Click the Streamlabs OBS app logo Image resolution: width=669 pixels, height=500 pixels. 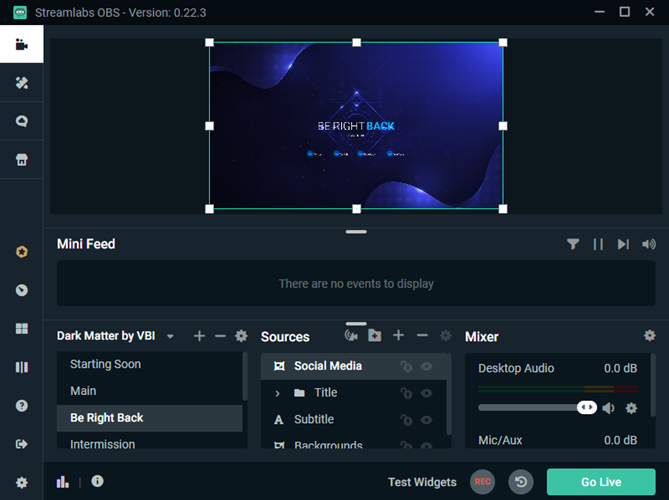pos(20,12)
